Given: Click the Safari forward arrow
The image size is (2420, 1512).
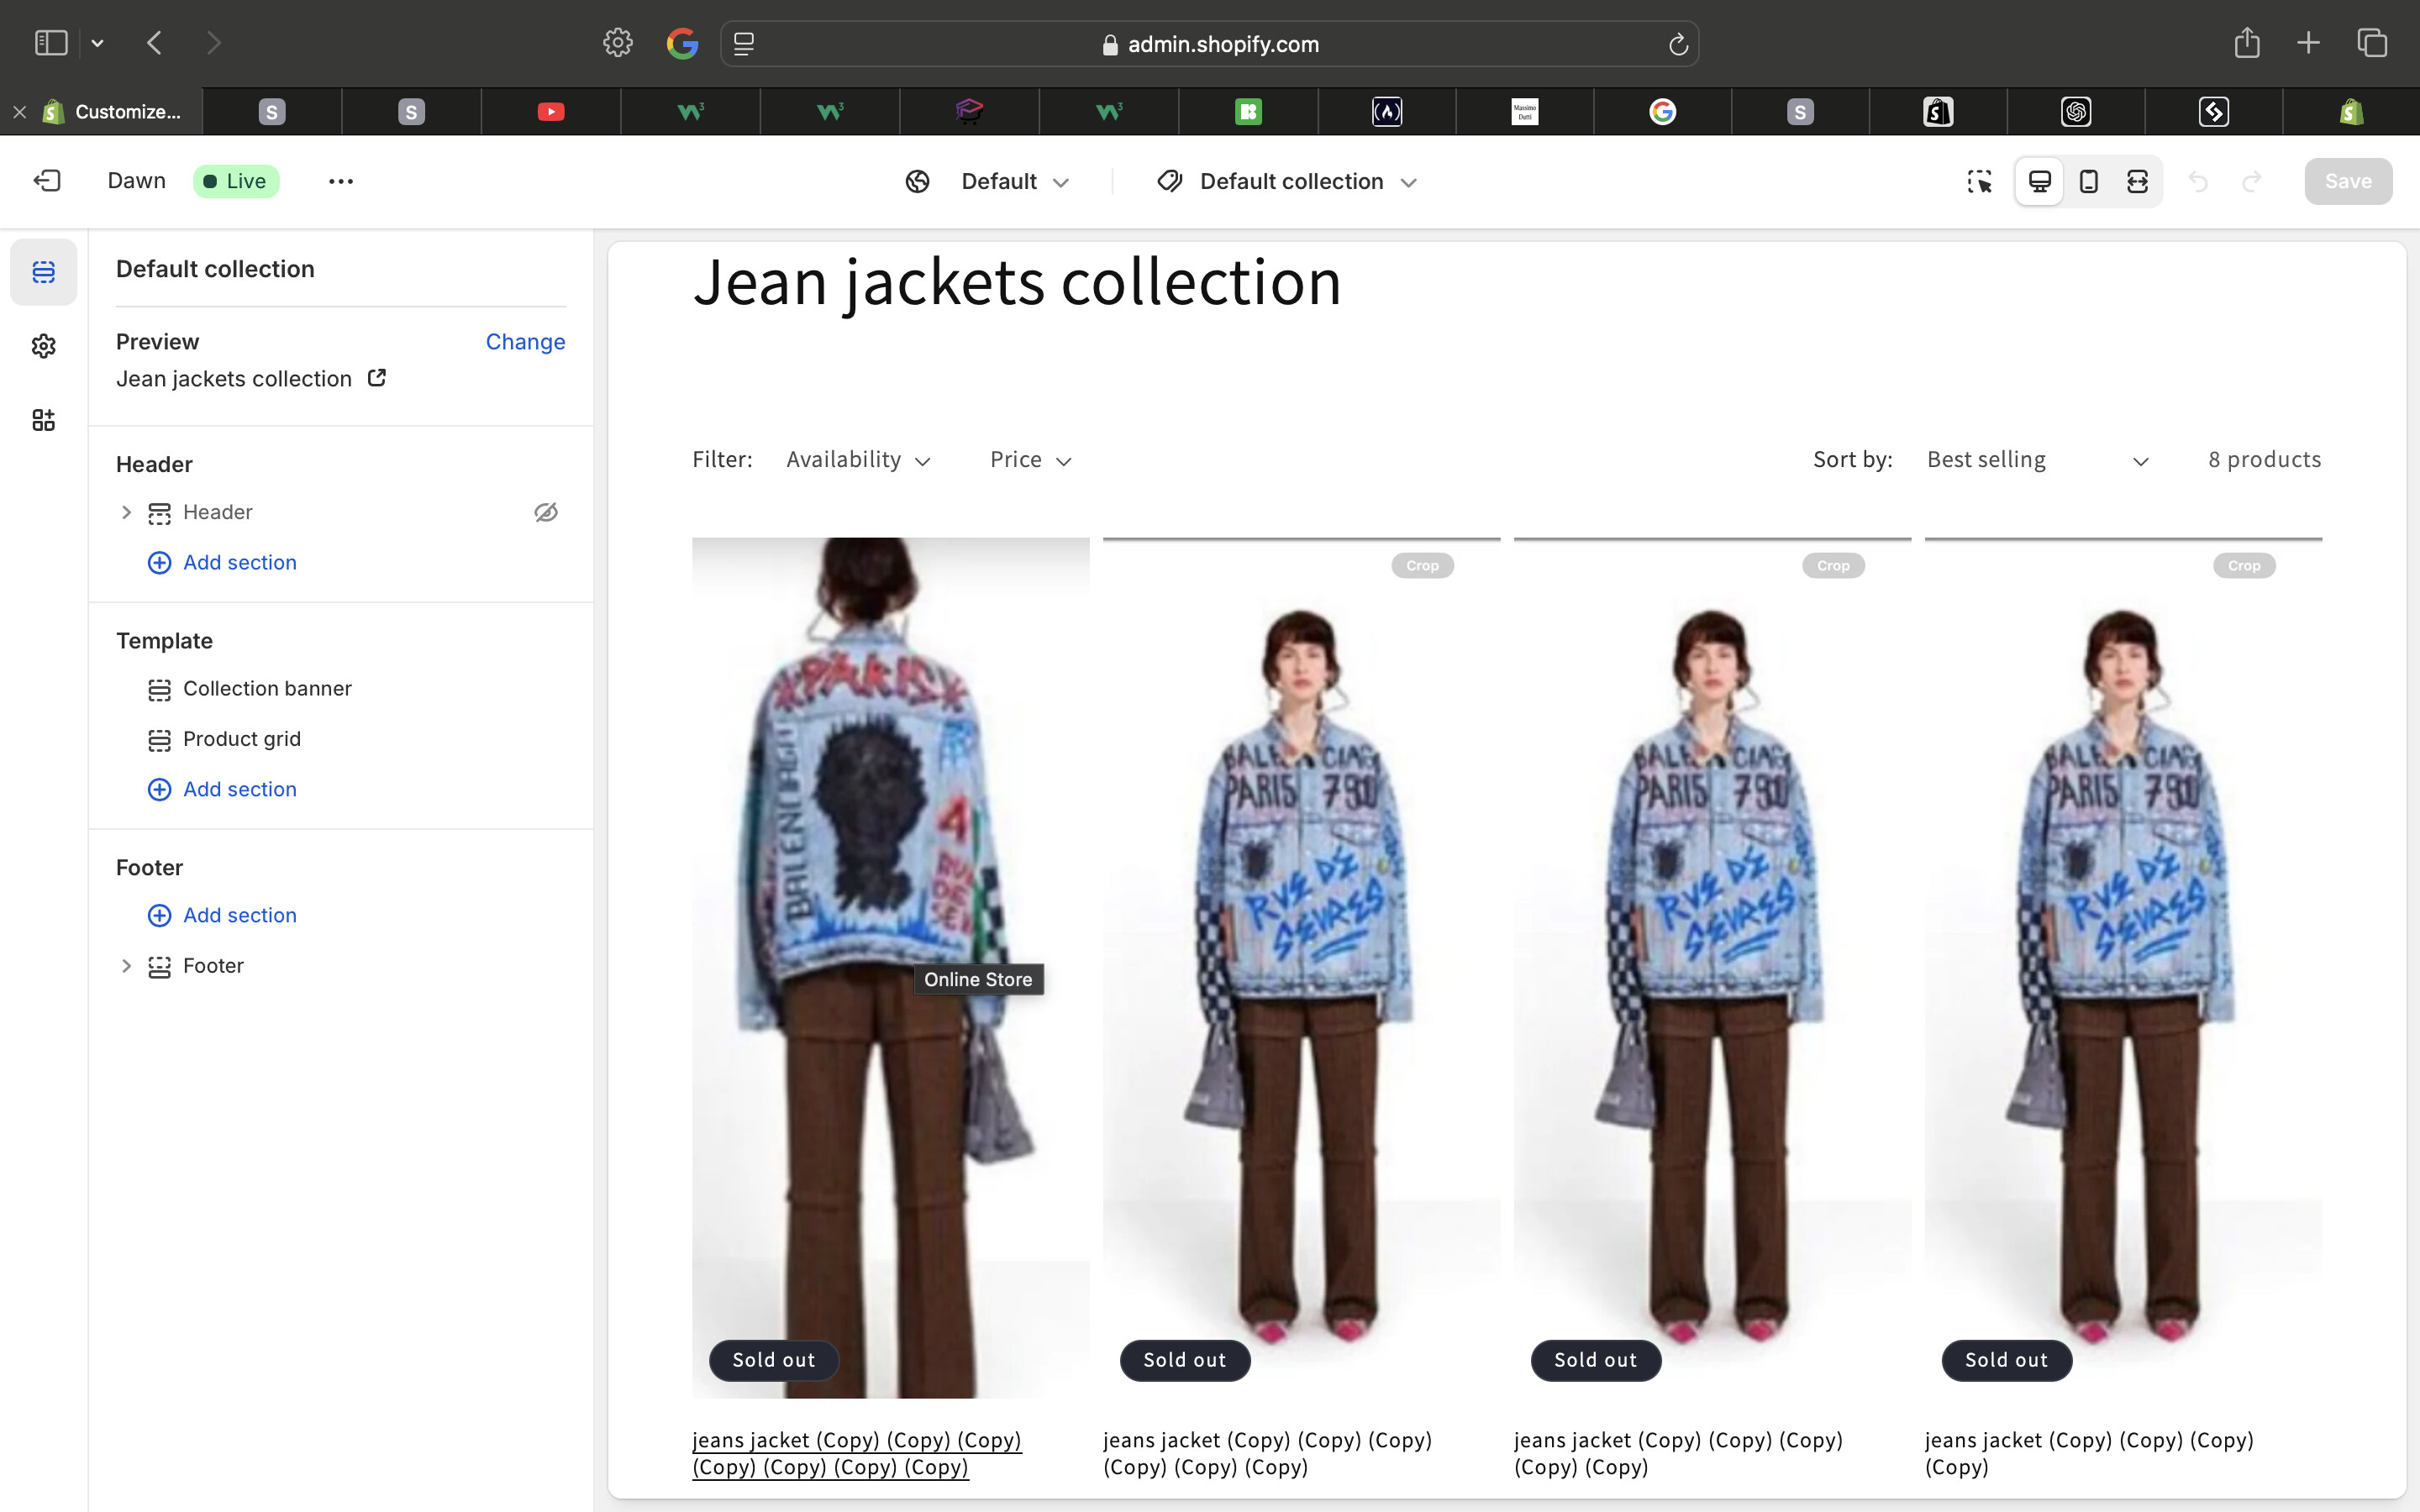Looking at the screenshot, I should pos(213,43).
